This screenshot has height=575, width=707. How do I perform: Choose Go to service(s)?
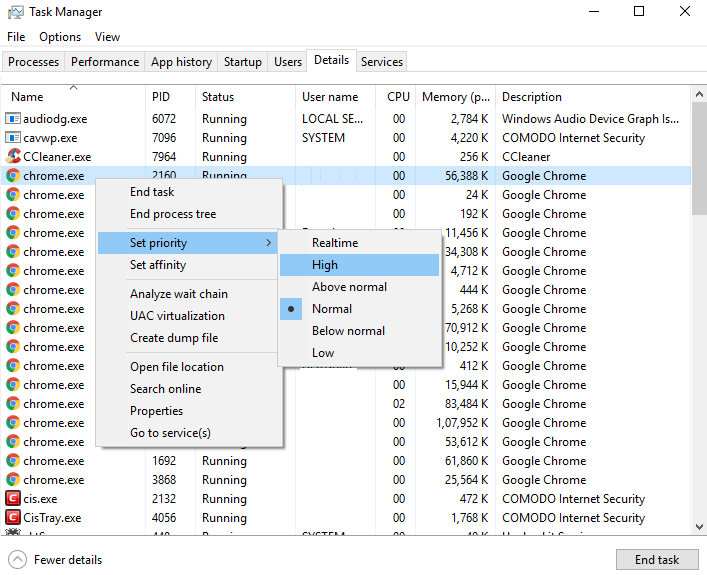190,433
